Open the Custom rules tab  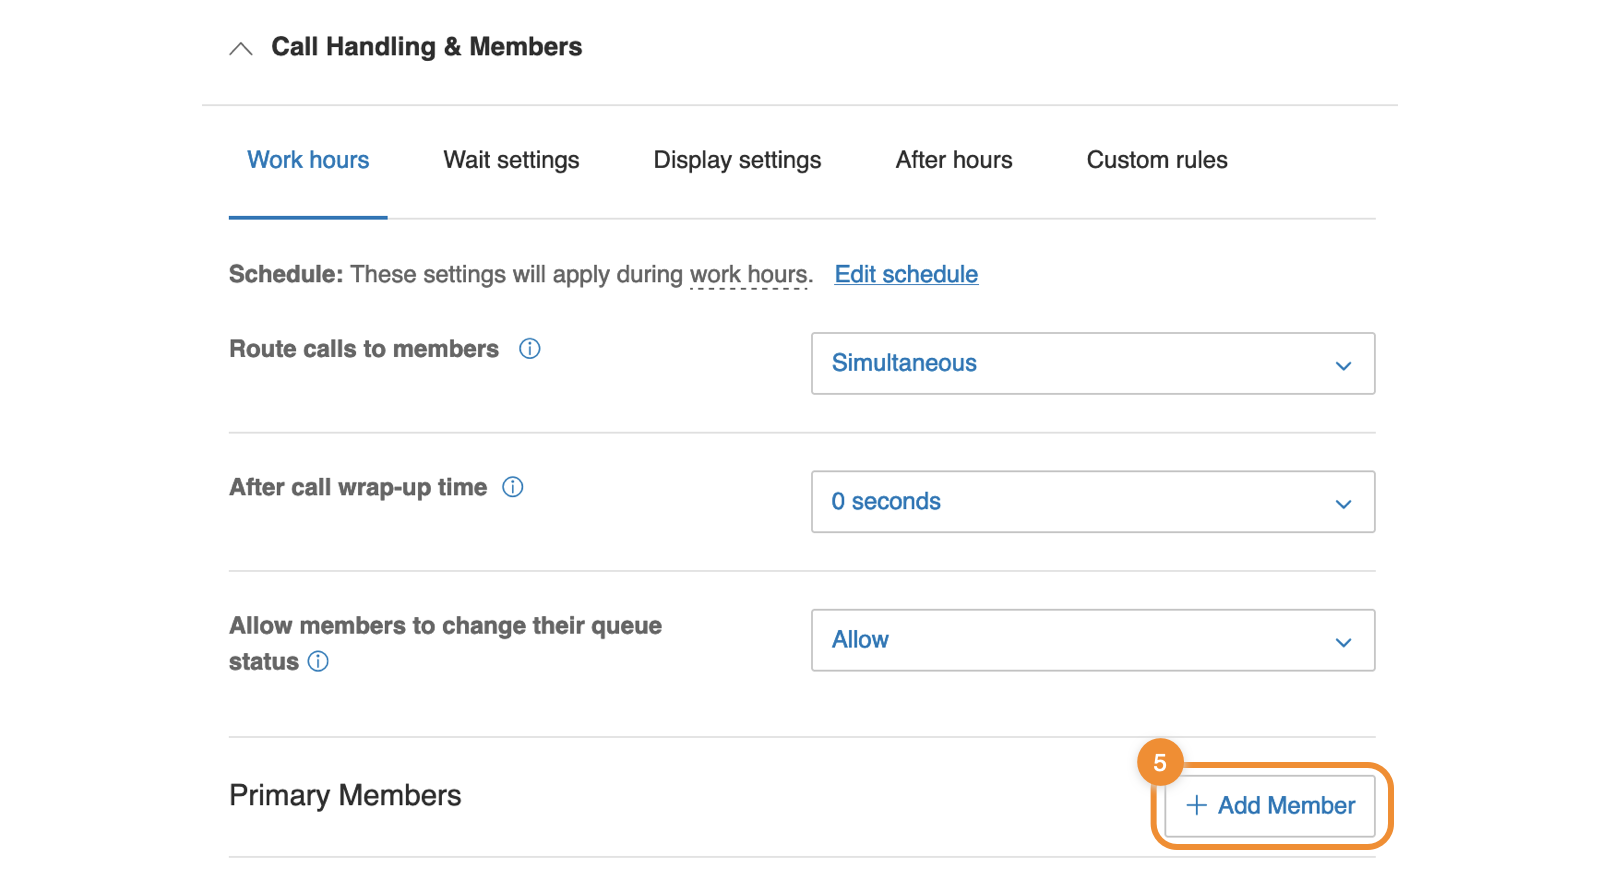tap(1156, 160)
